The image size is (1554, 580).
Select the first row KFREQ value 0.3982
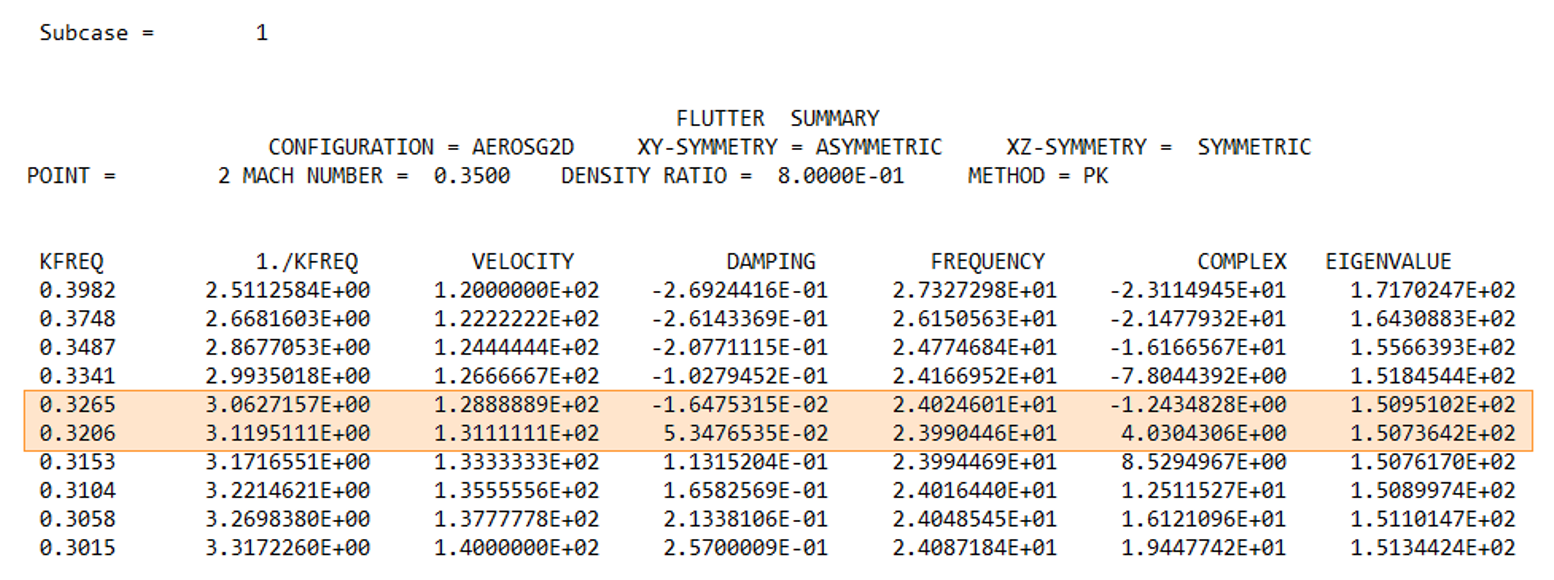[77, 291]
